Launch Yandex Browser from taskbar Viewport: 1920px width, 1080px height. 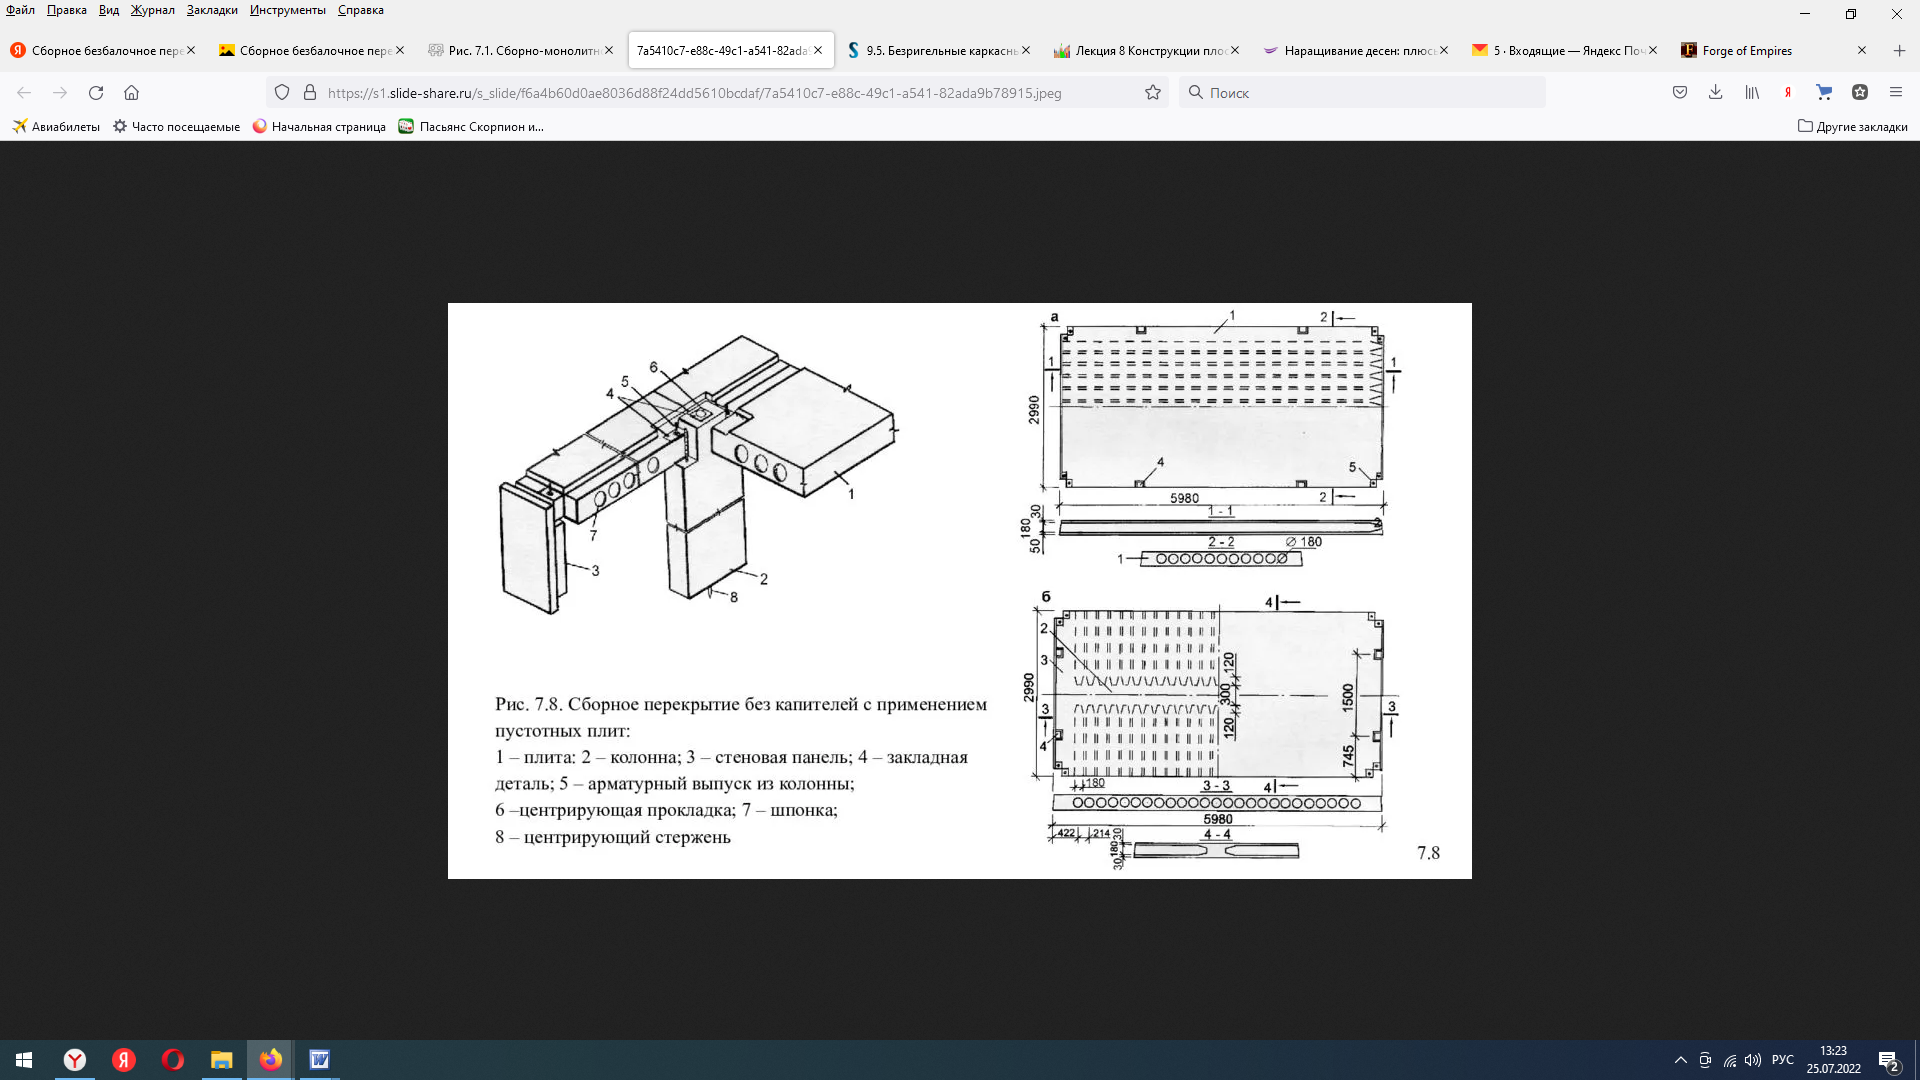(x=75, y=1060)
